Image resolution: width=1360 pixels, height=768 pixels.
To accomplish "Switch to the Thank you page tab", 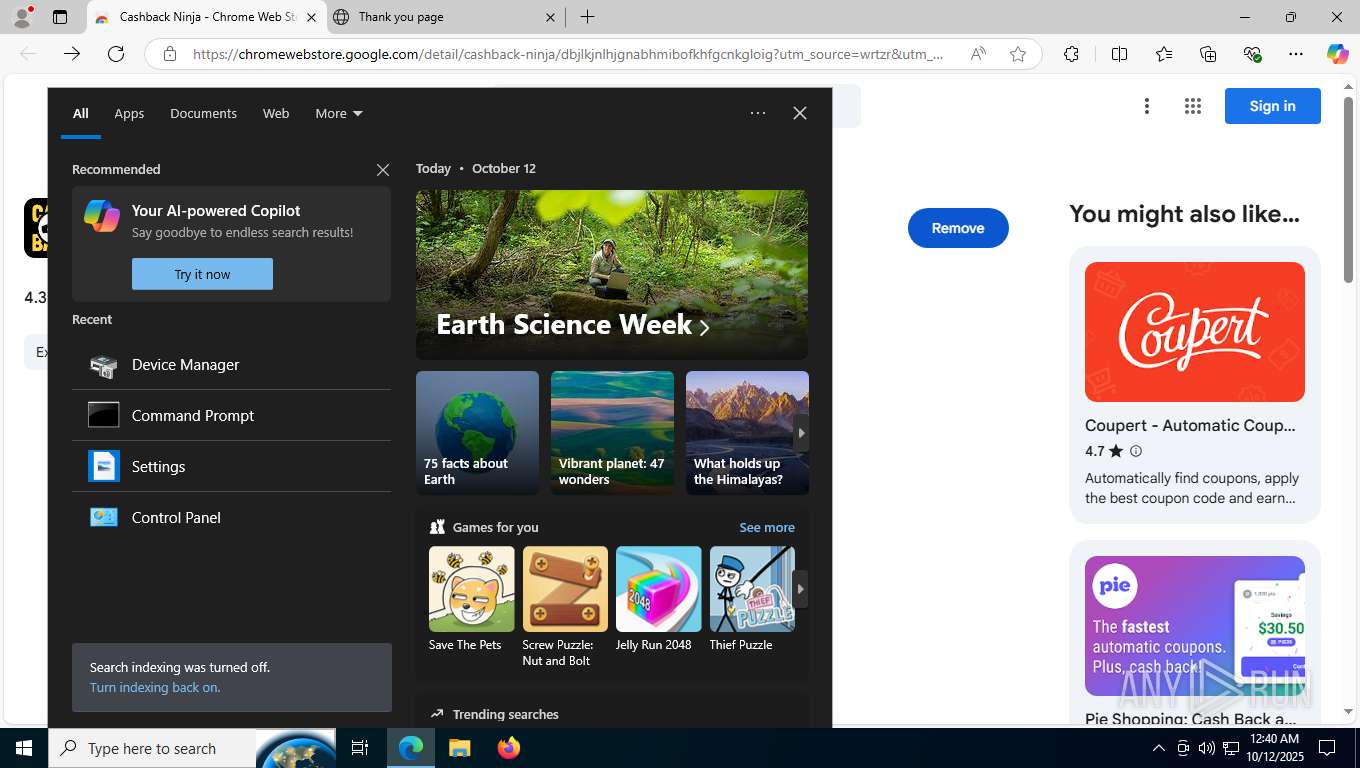I will 445,17.
